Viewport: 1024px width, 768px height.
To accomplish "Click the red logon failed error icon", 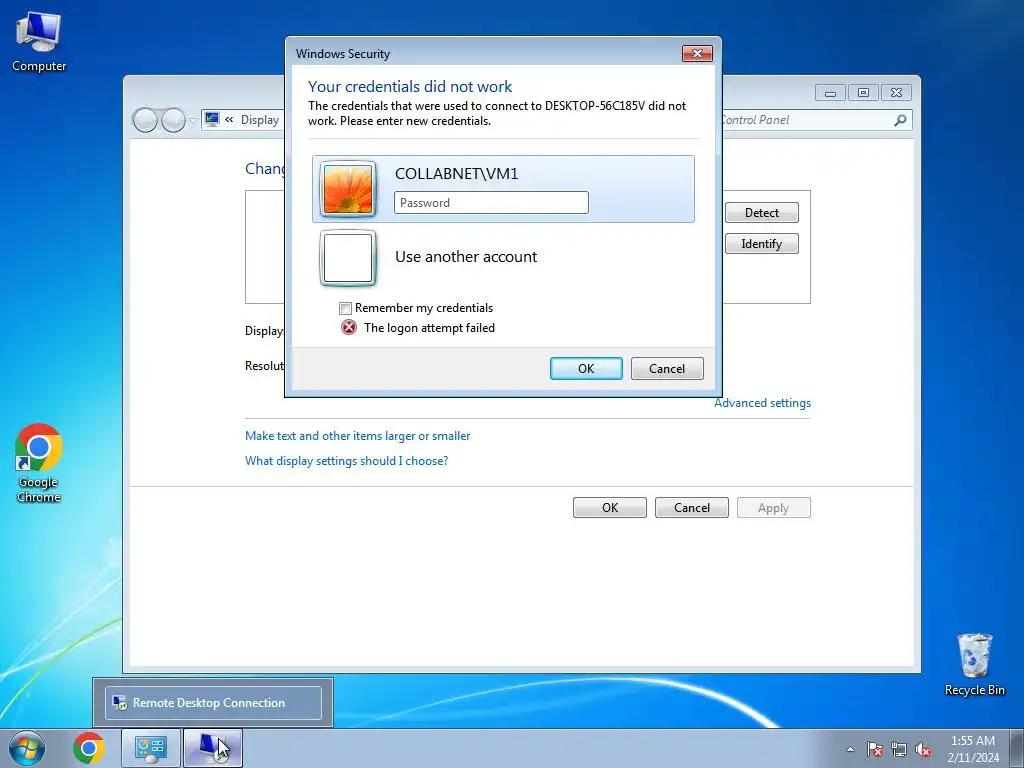I will [x=349, y=327].
